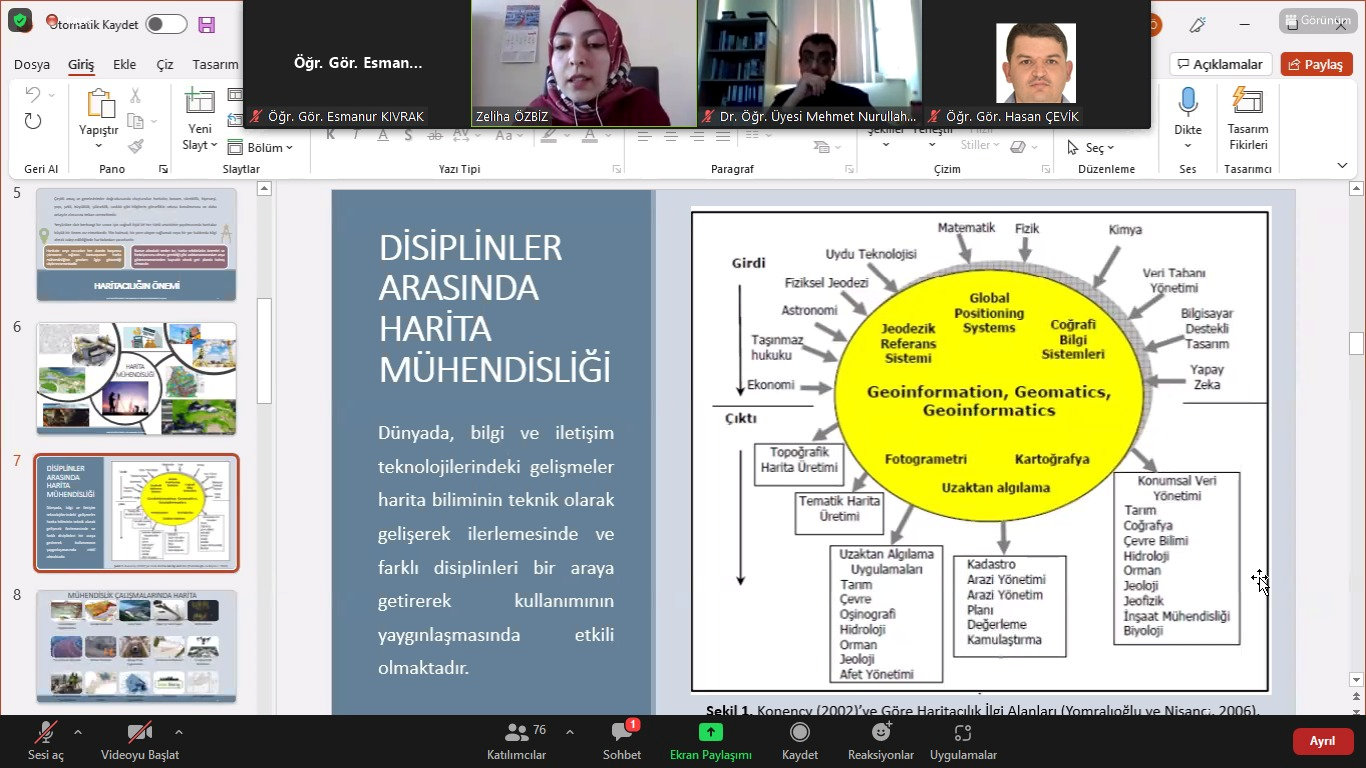Switch to the Çiz ribbon tab
1366x768 pixels.
tap(165, 64)
